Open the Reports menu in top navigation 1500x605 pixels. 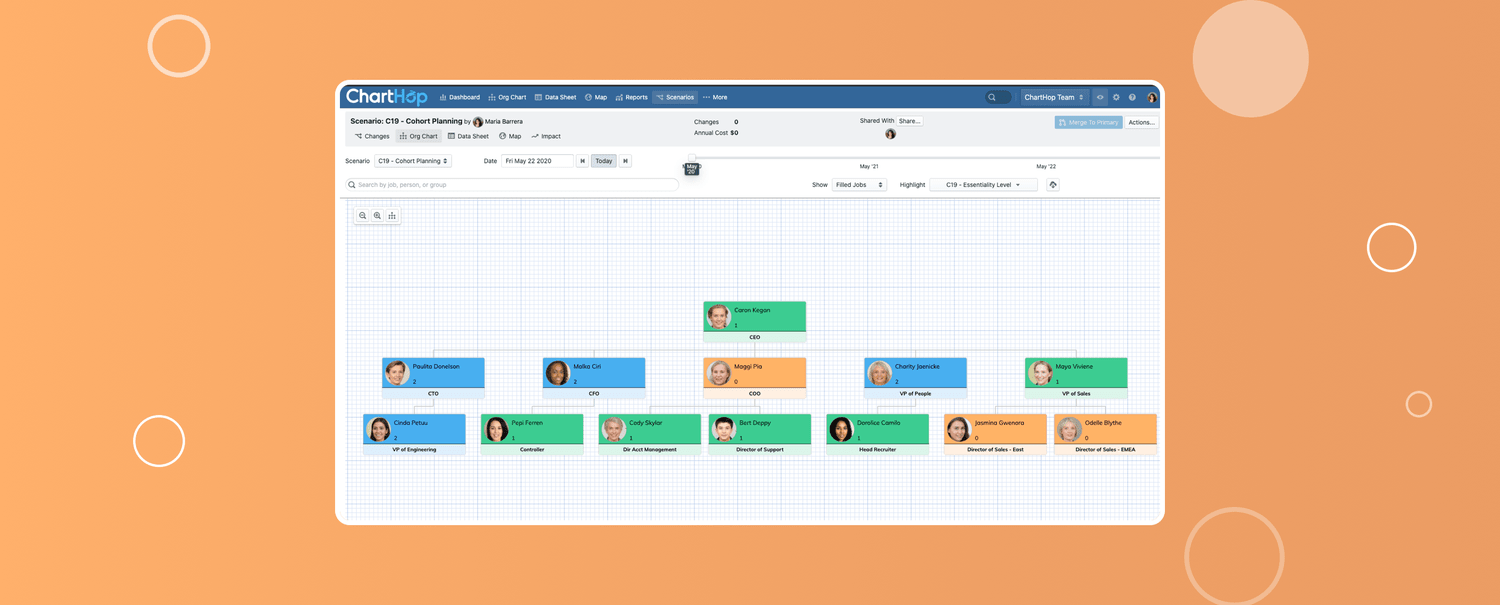[x=632, y=98]
